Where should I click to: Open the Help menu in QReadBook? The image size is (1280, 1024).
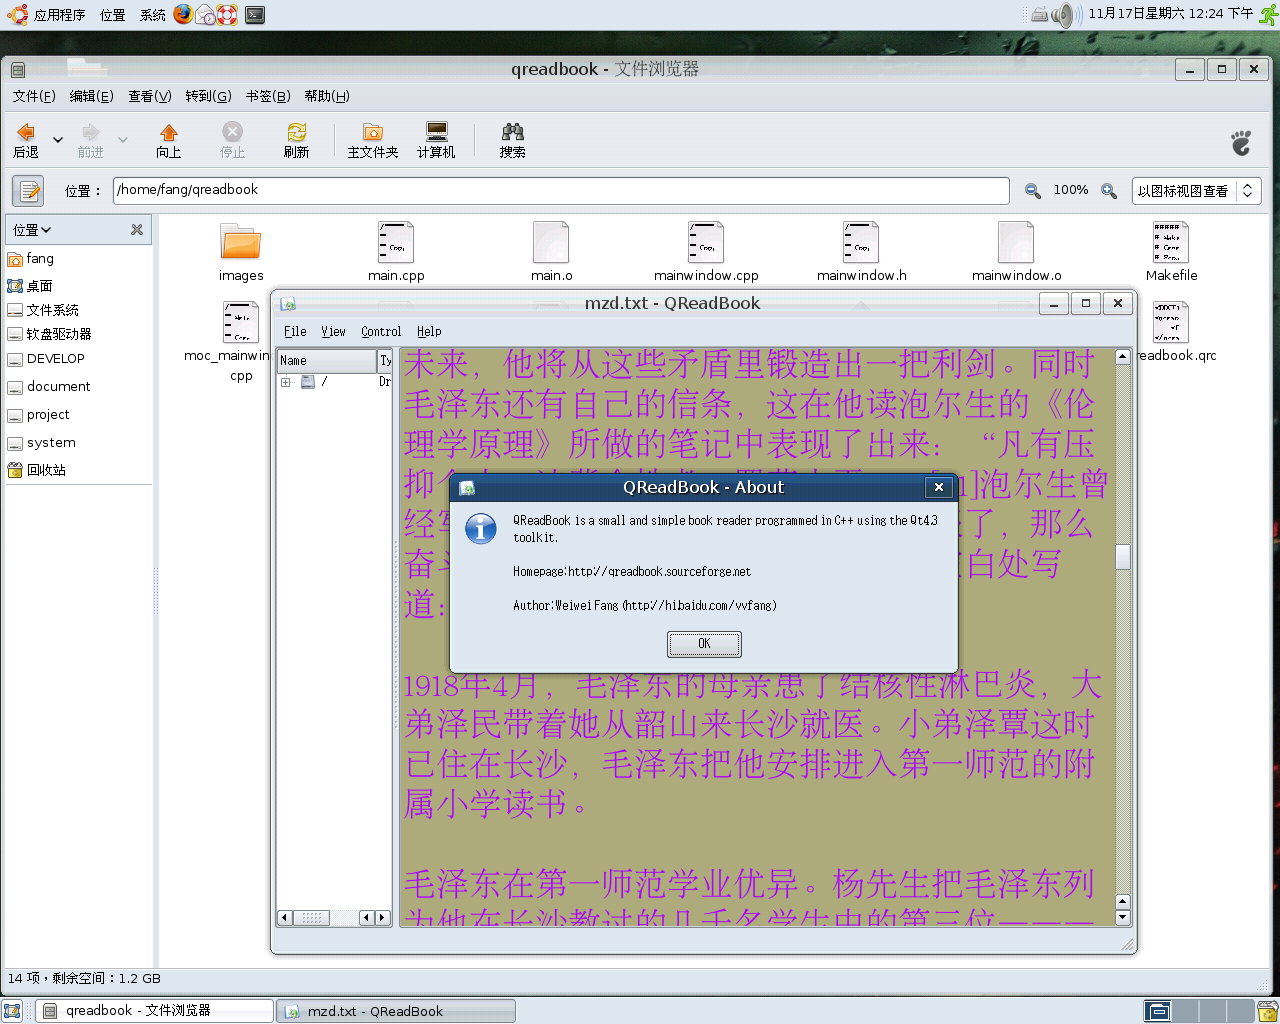tap(429, 331)
